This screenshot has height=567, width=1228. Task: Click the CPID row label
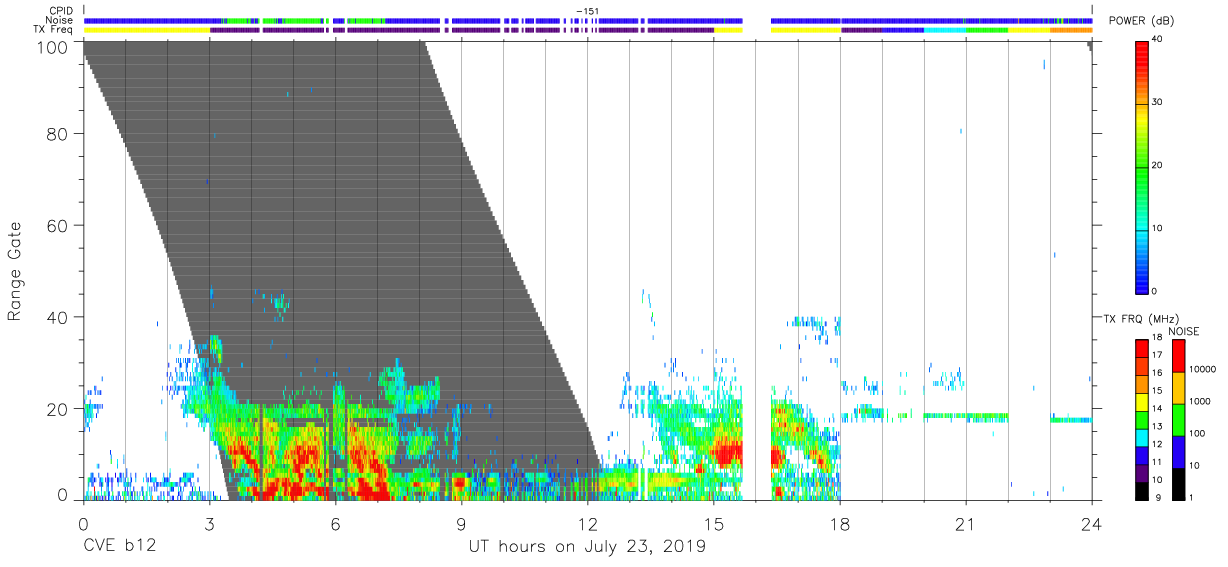(x=61, y=11)
